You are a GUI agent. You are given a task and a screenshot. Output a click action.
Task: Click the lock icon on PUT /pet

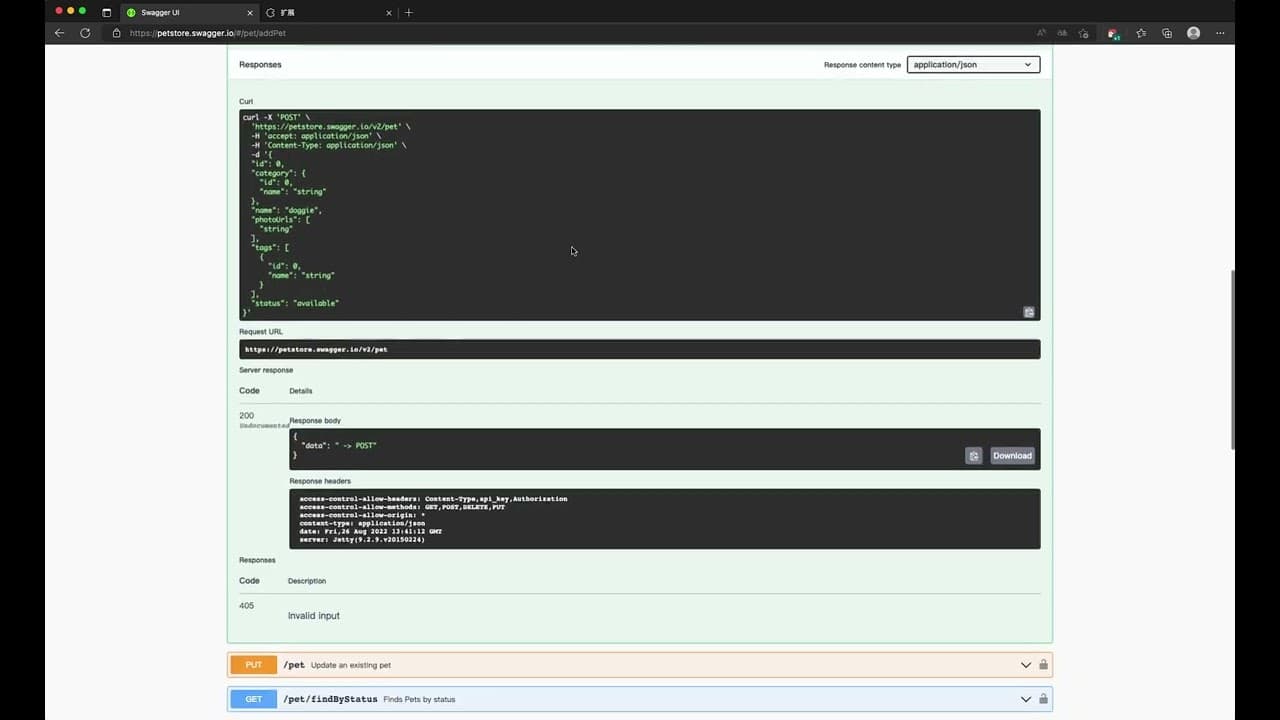(x=1043, y=665)
